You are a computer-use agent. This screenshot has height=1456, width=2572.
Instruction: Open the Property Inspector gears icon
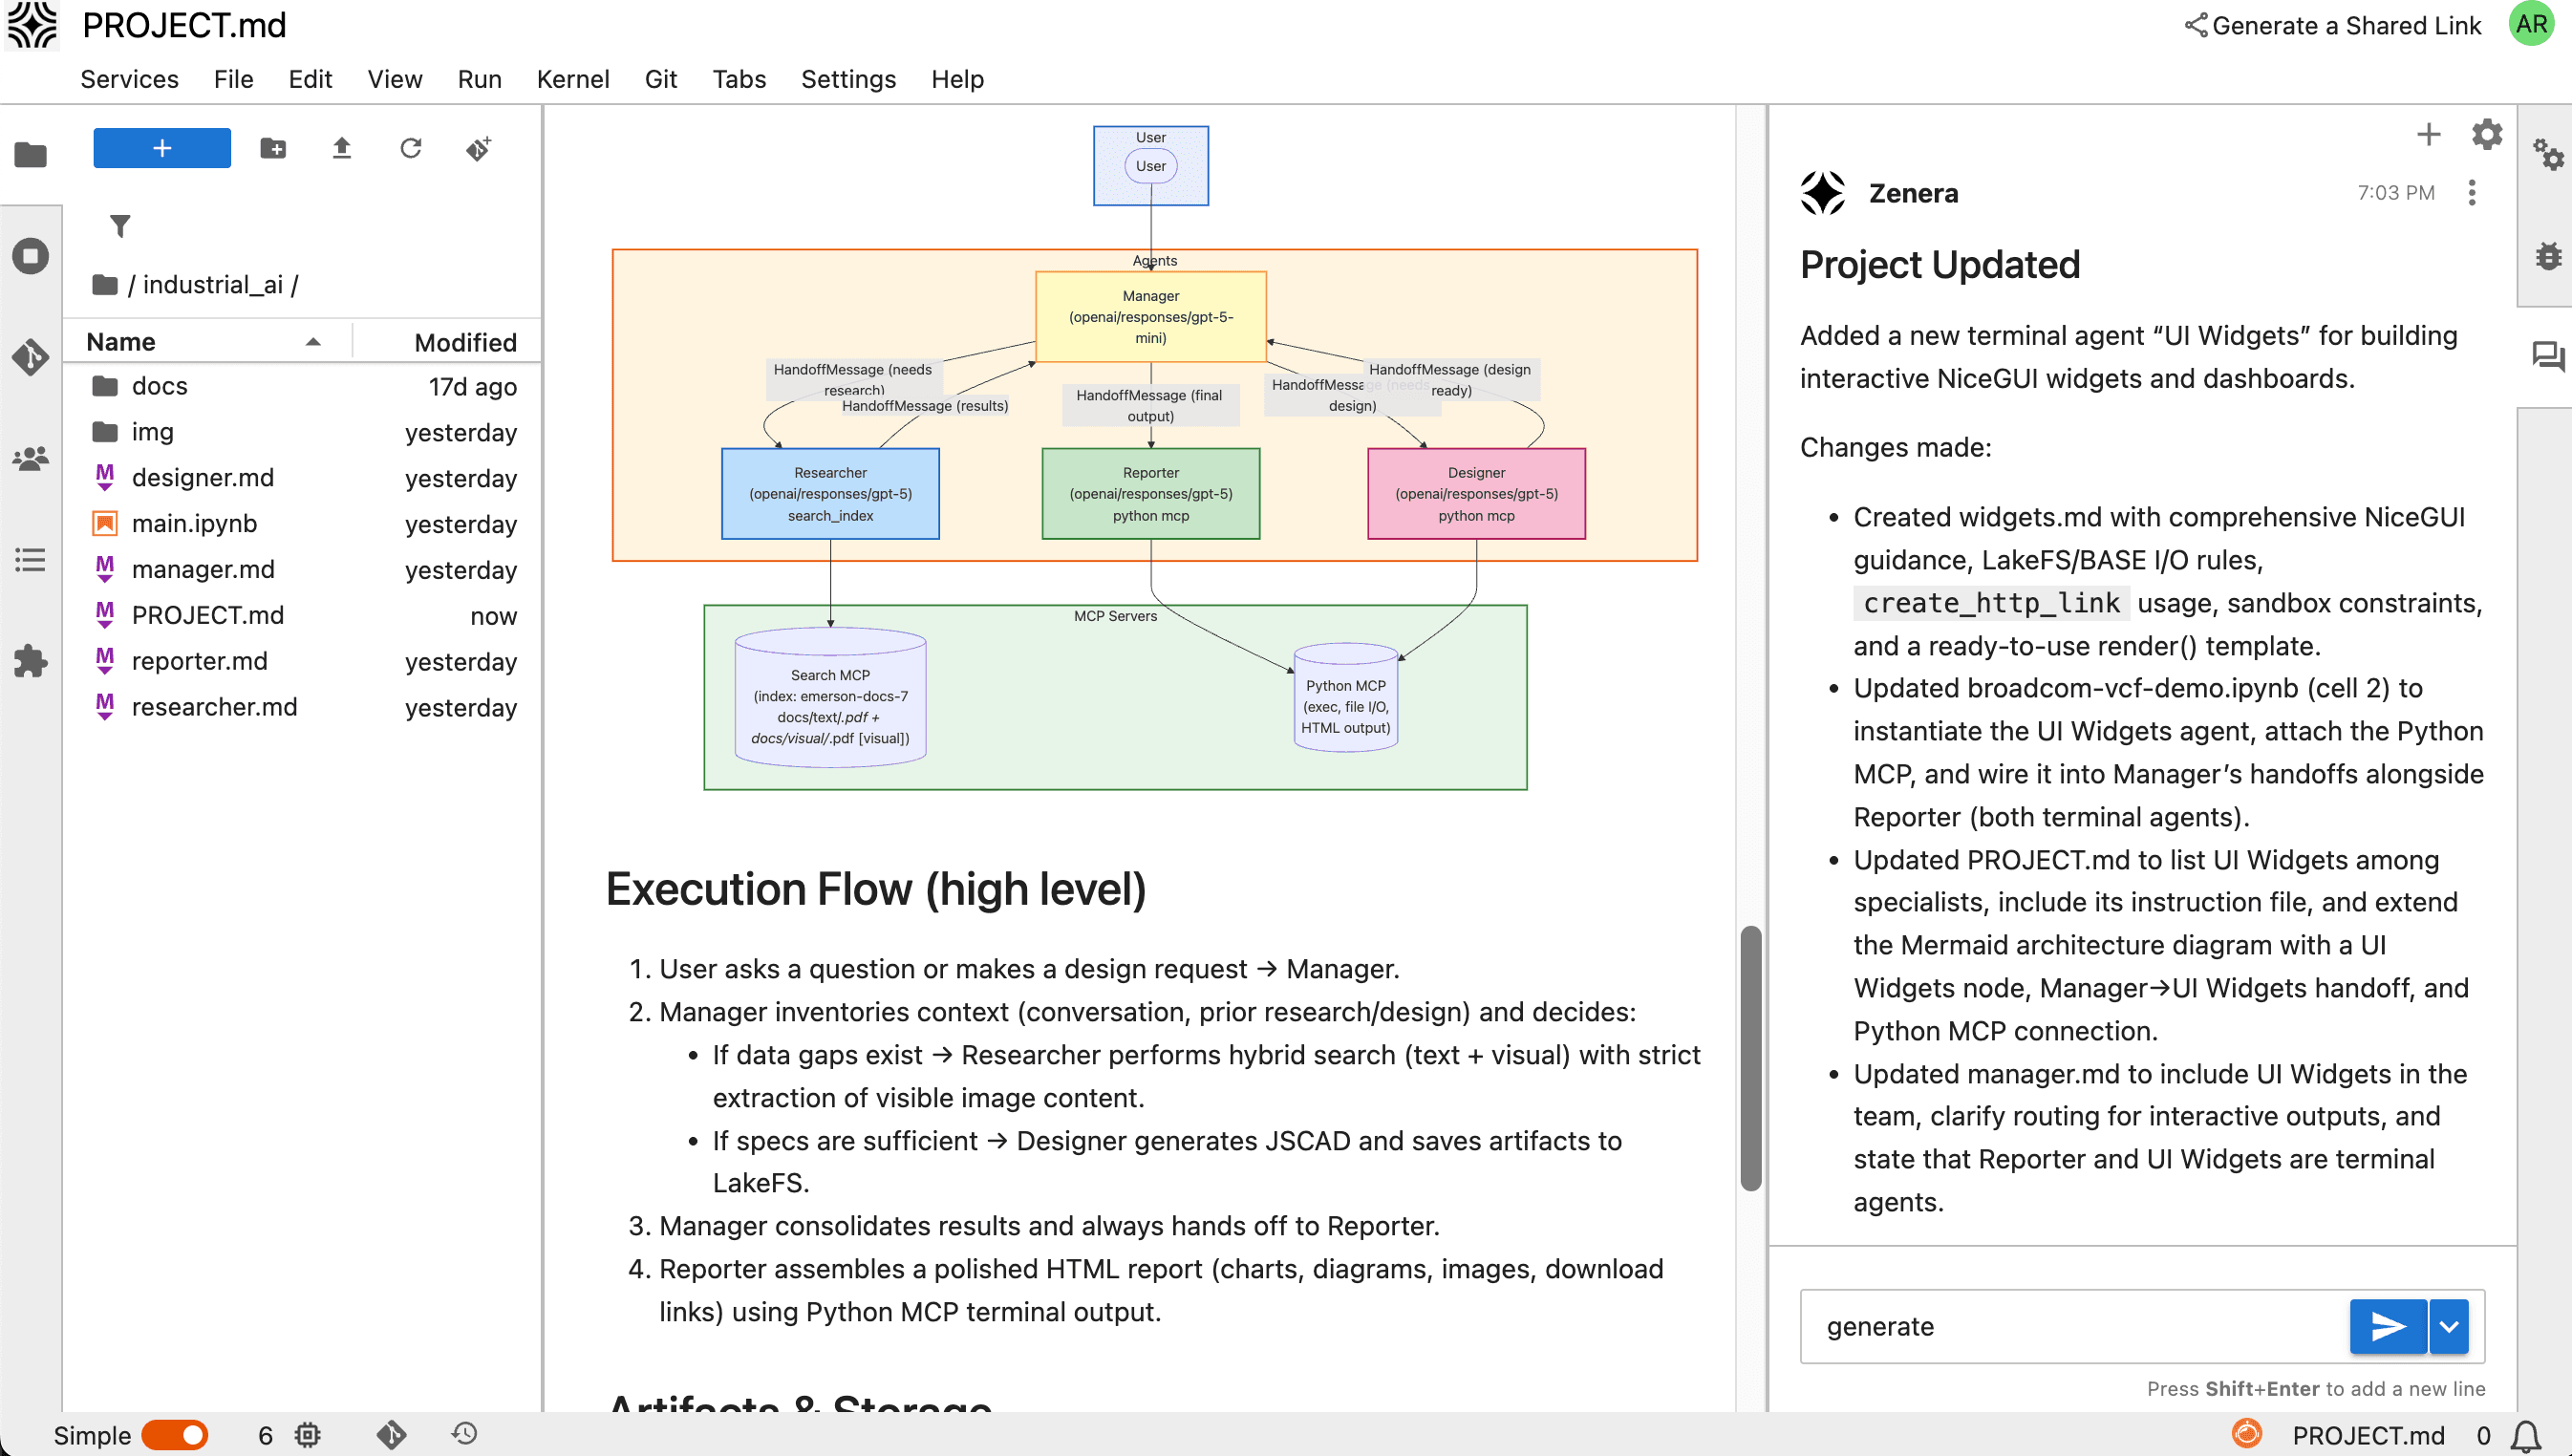click(2549, 156)
